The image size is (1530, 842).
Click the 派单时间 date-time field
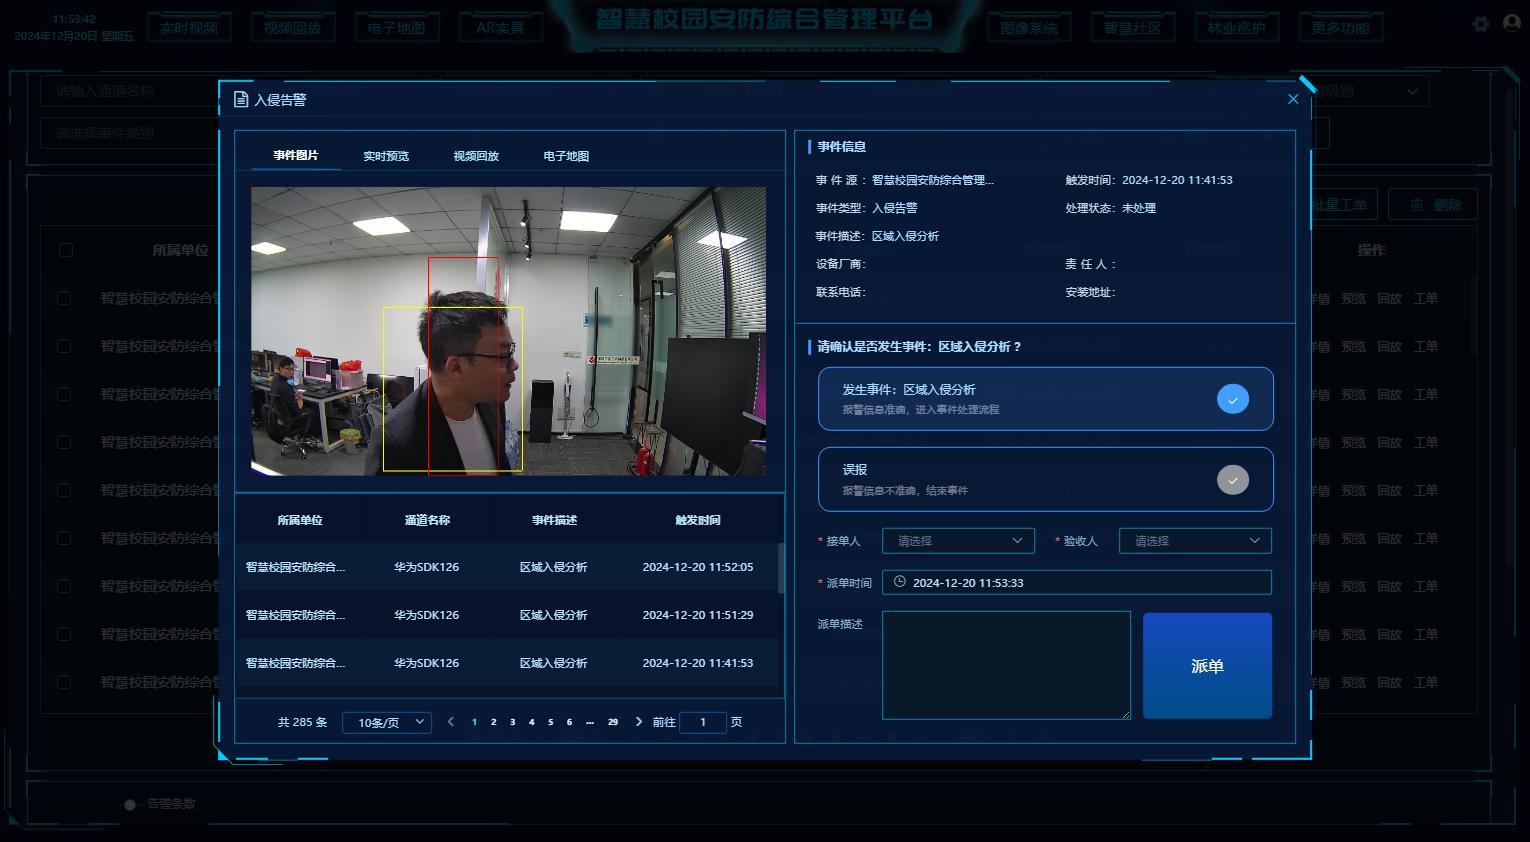coord(1077,582)
